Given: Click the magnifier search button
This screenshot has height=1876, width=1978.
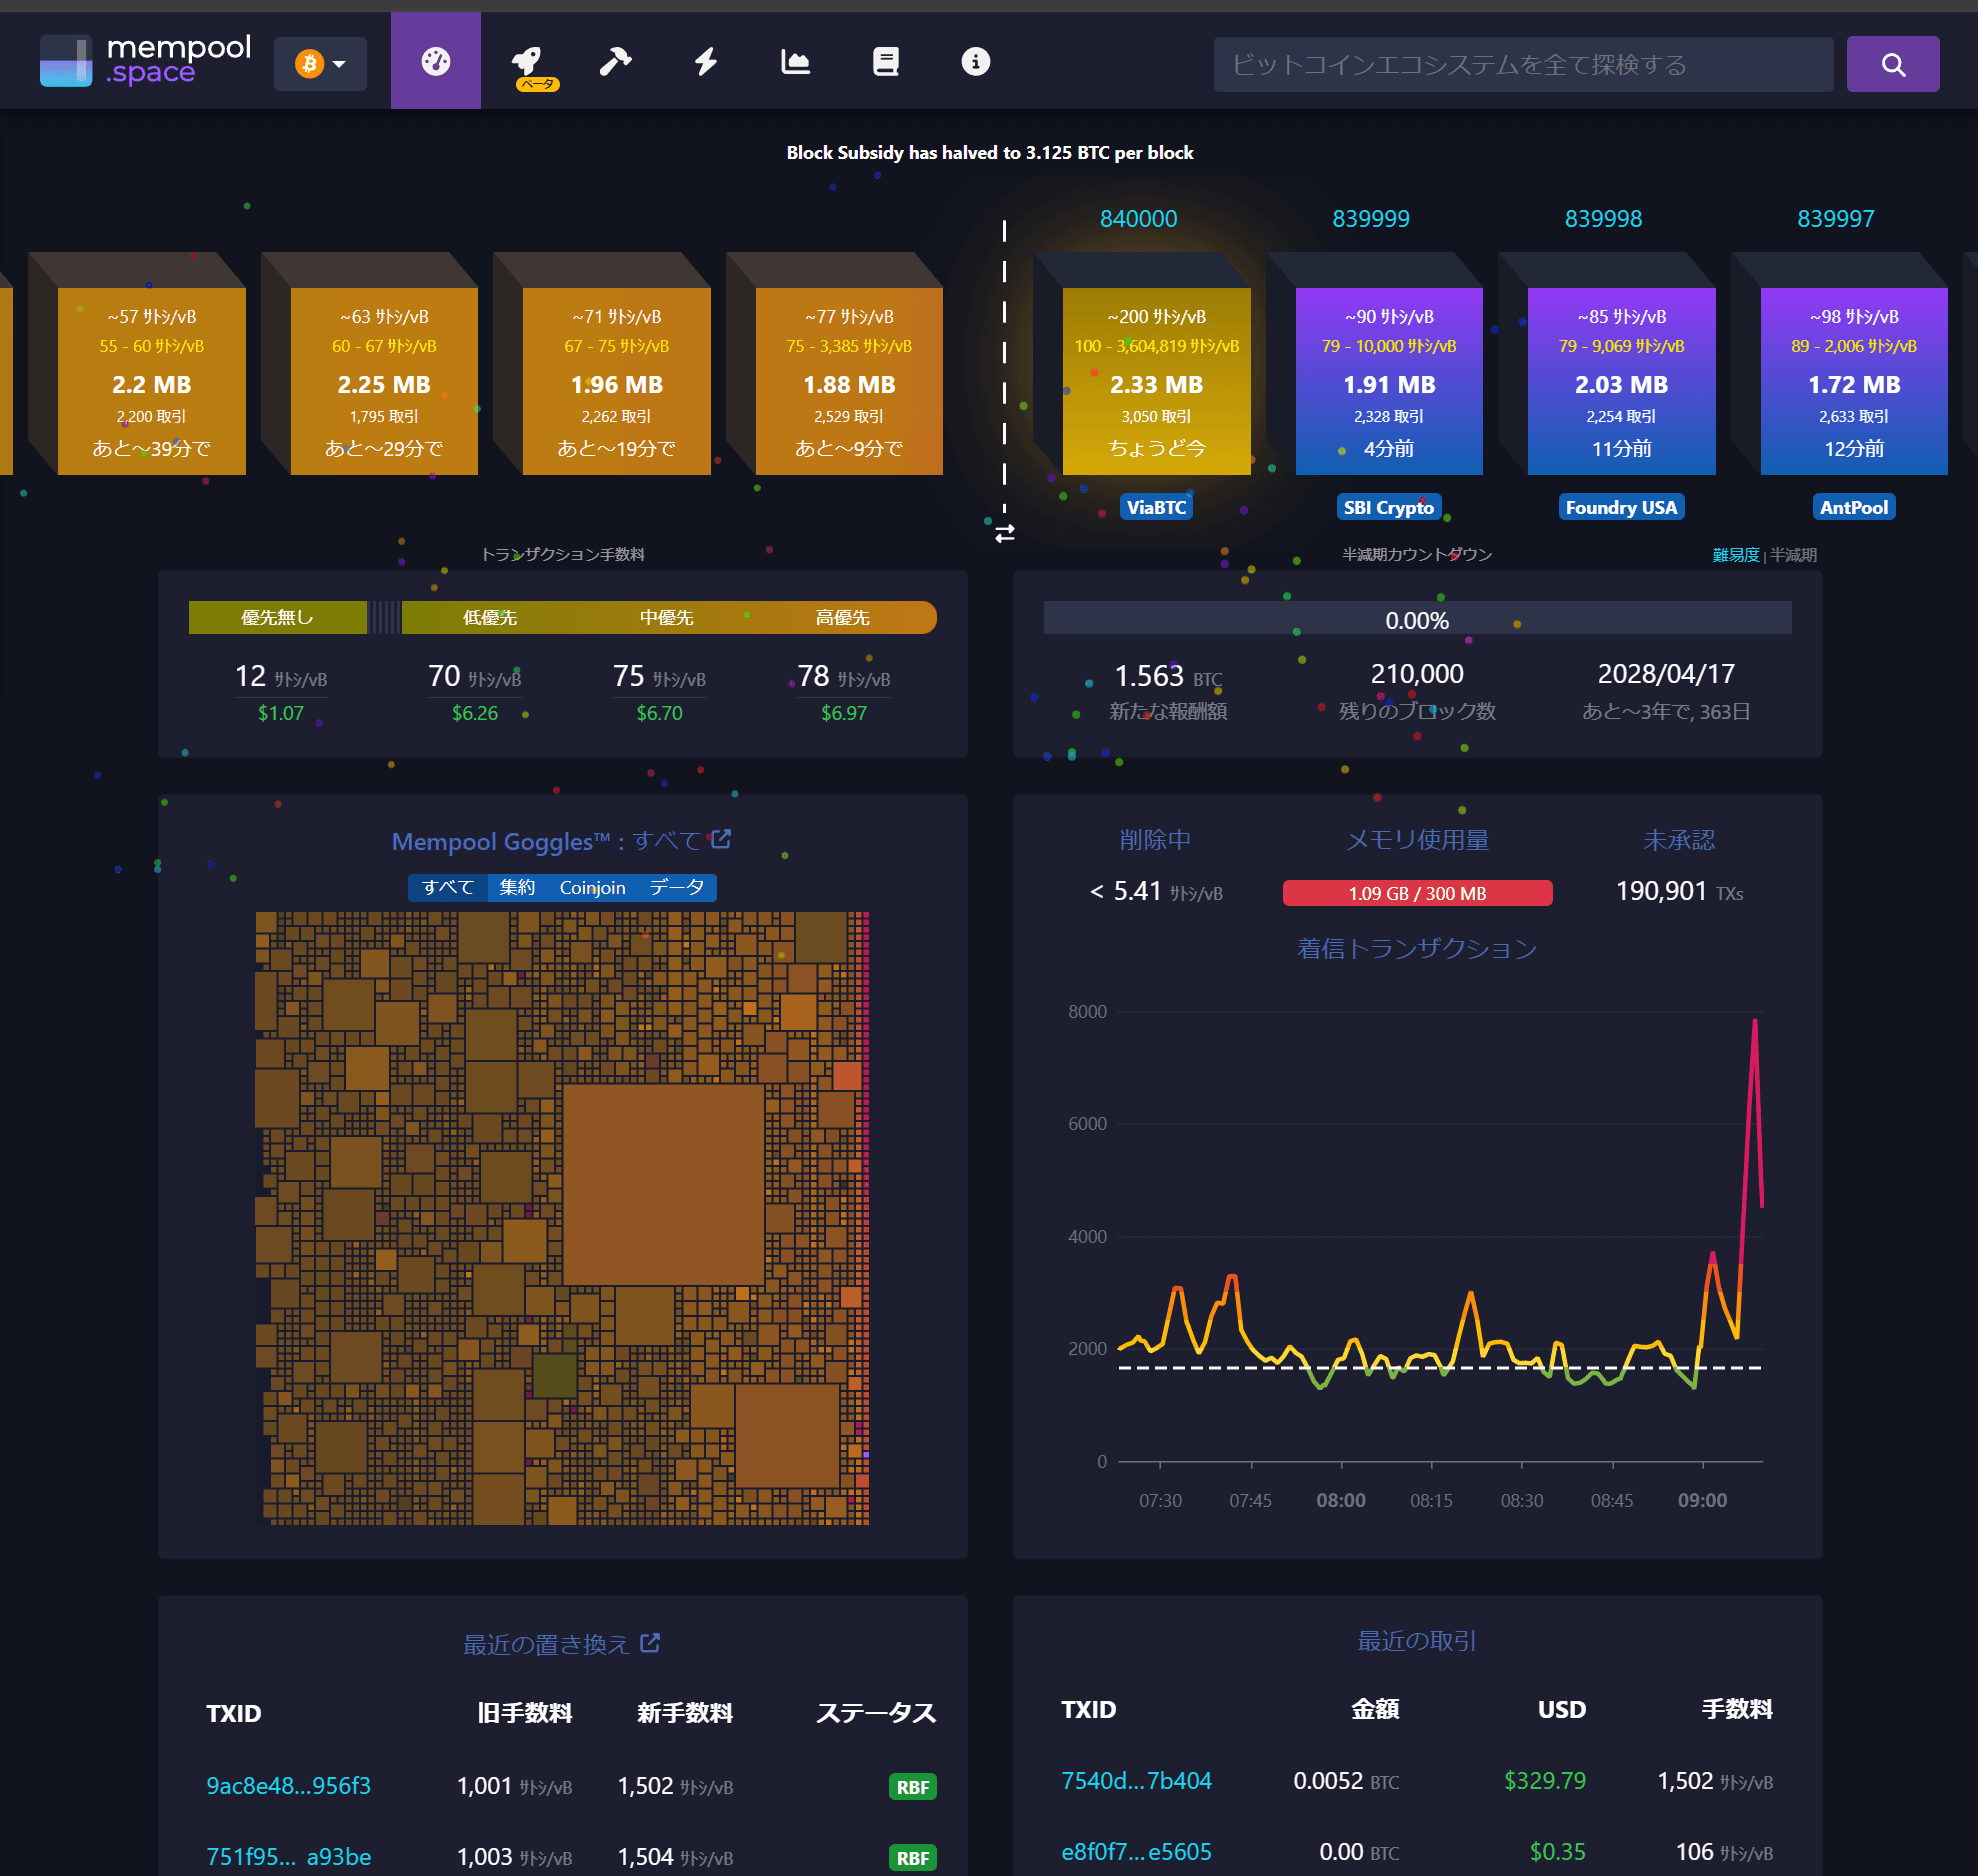Looking at the screenshot, I should point(1892,65).
